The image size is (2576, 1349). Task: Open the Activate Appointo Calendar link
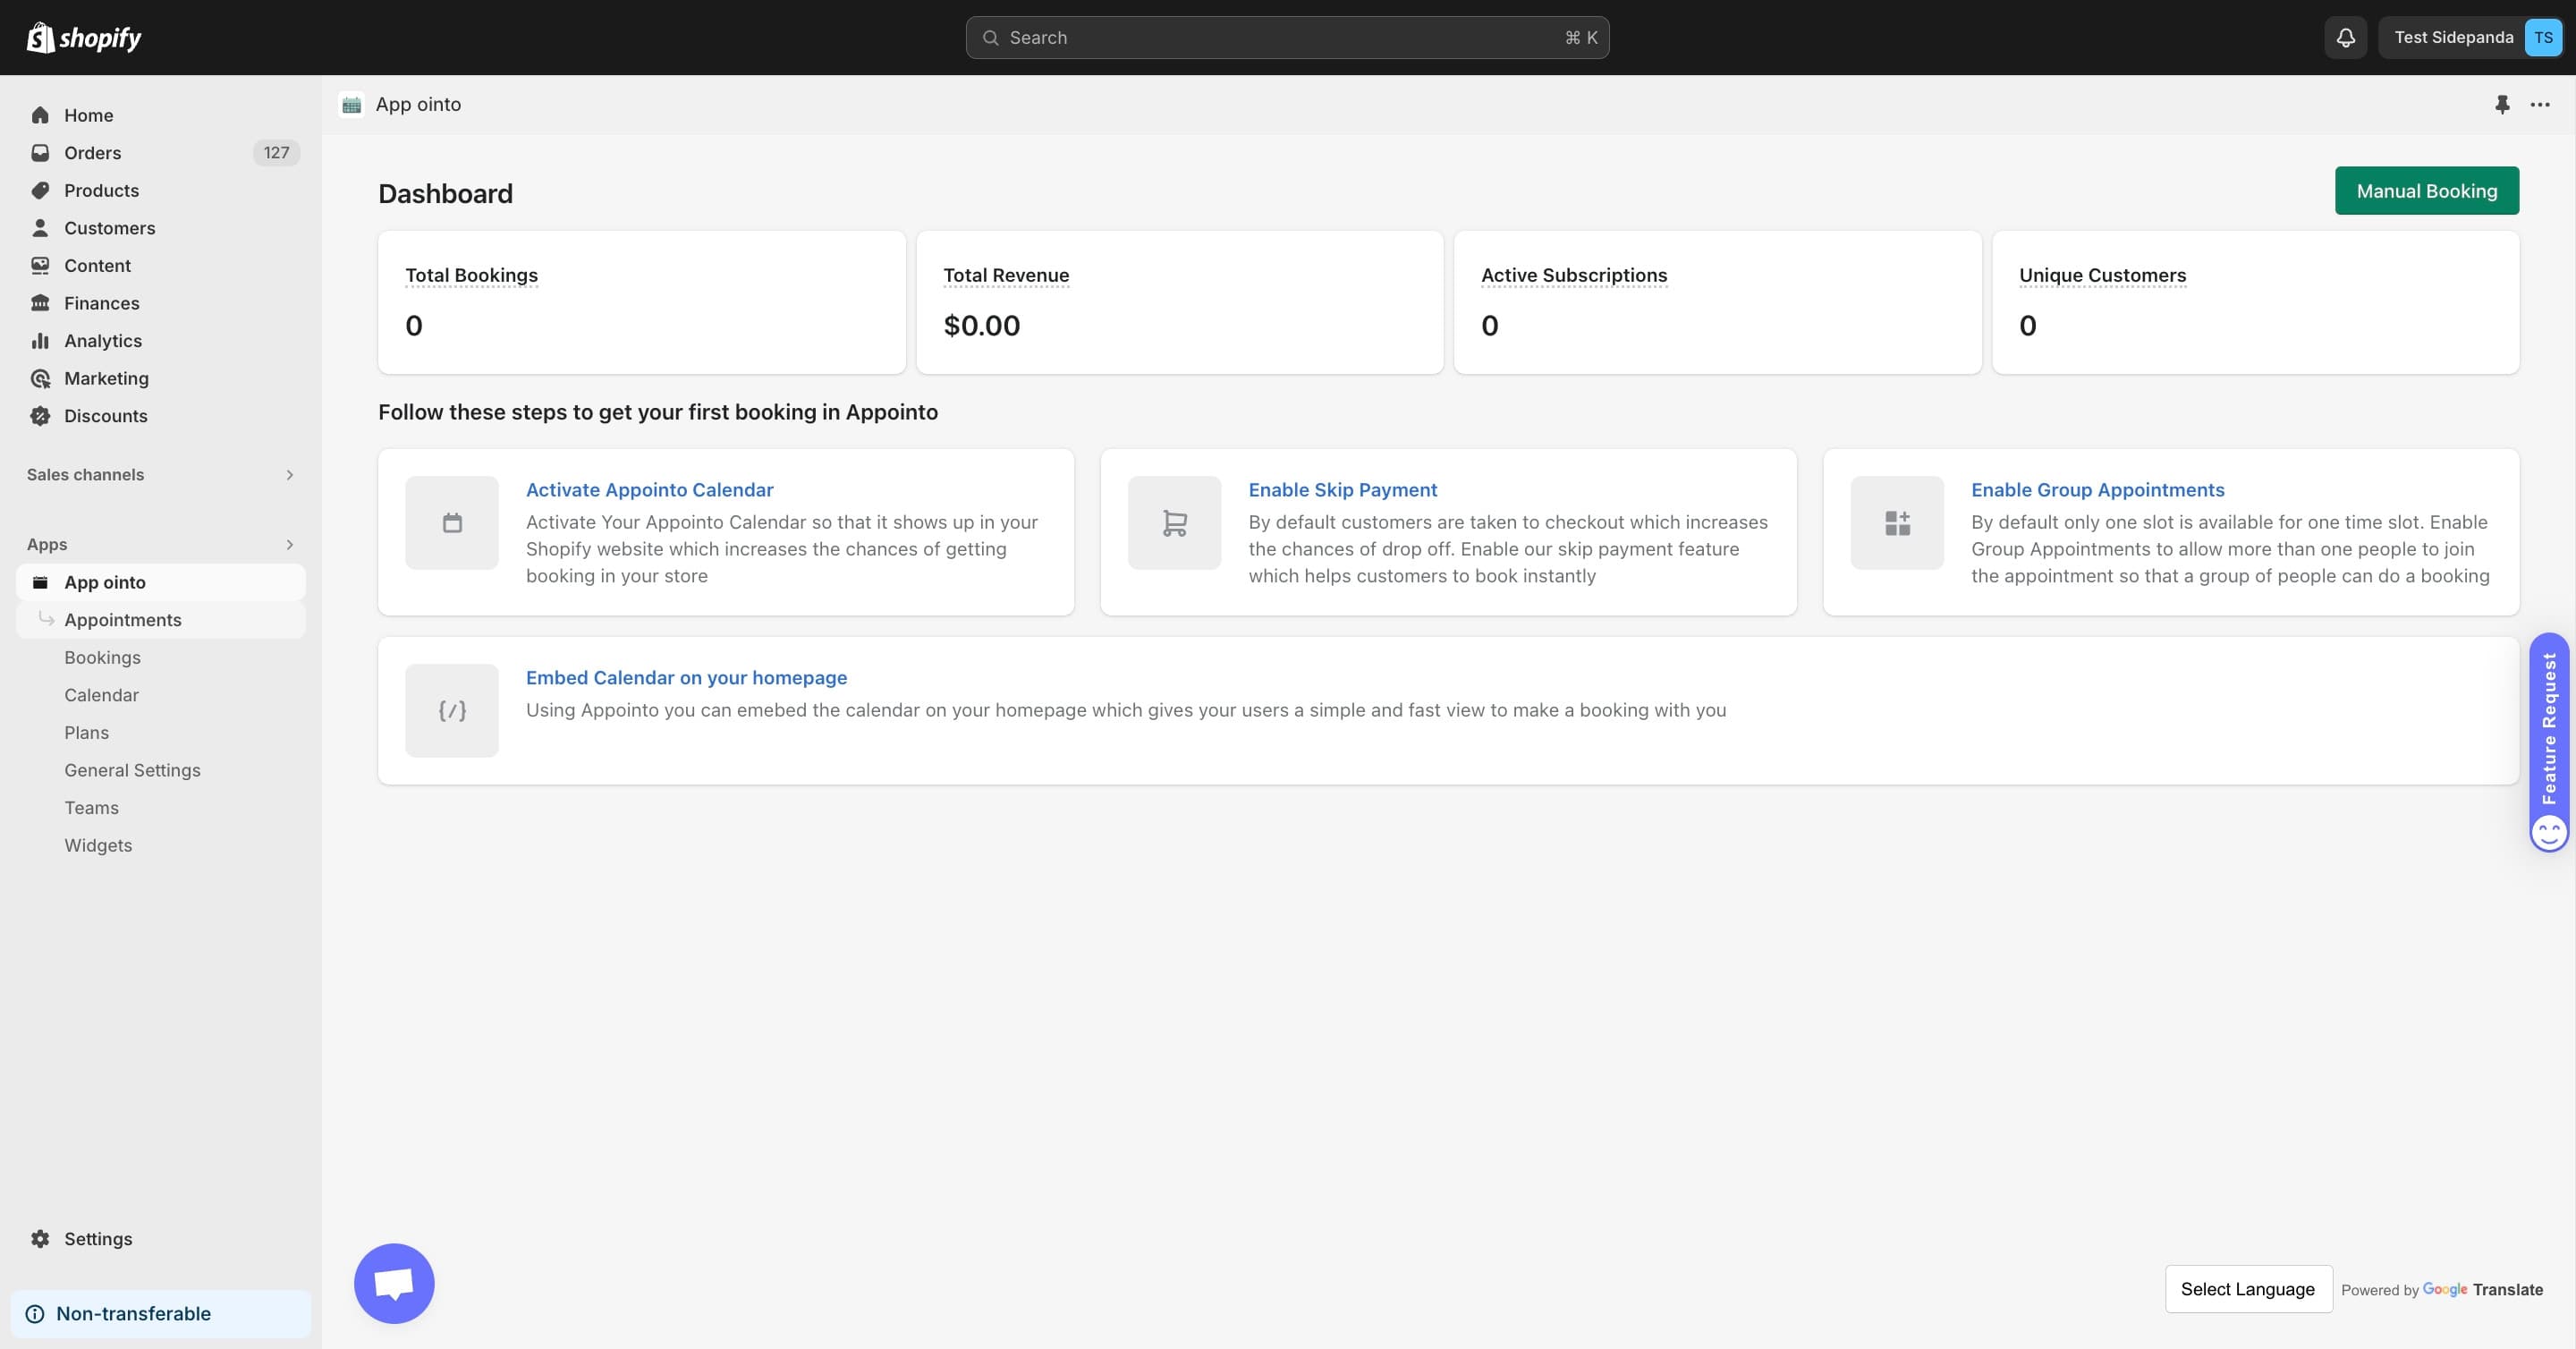[649, 490]
